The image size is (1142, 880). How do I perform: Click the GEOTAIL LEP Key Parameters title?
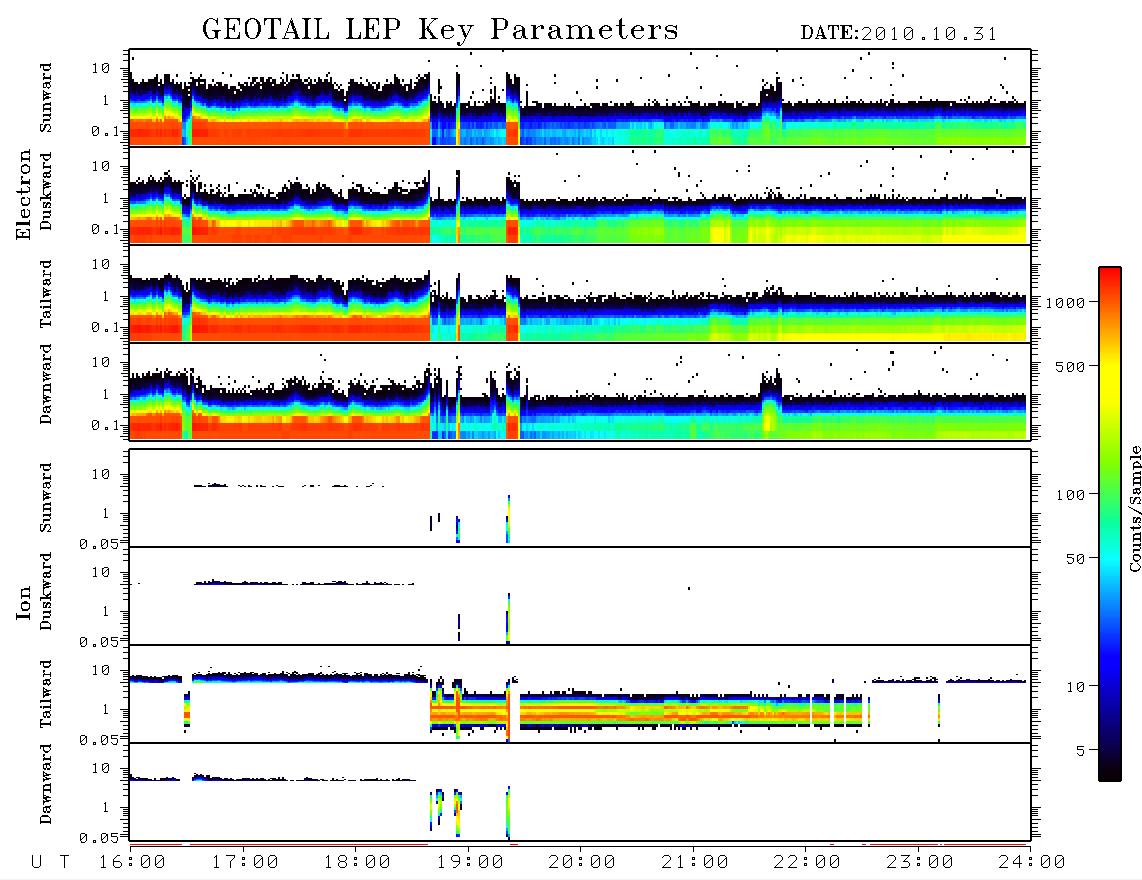click(x=440, y=30)
